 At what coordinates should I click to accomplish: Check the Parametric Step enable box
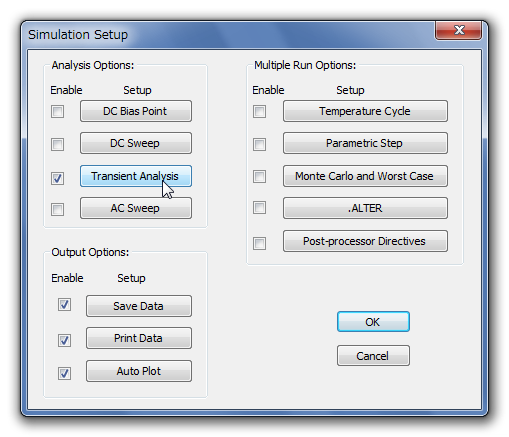click(x=259, y=144)
